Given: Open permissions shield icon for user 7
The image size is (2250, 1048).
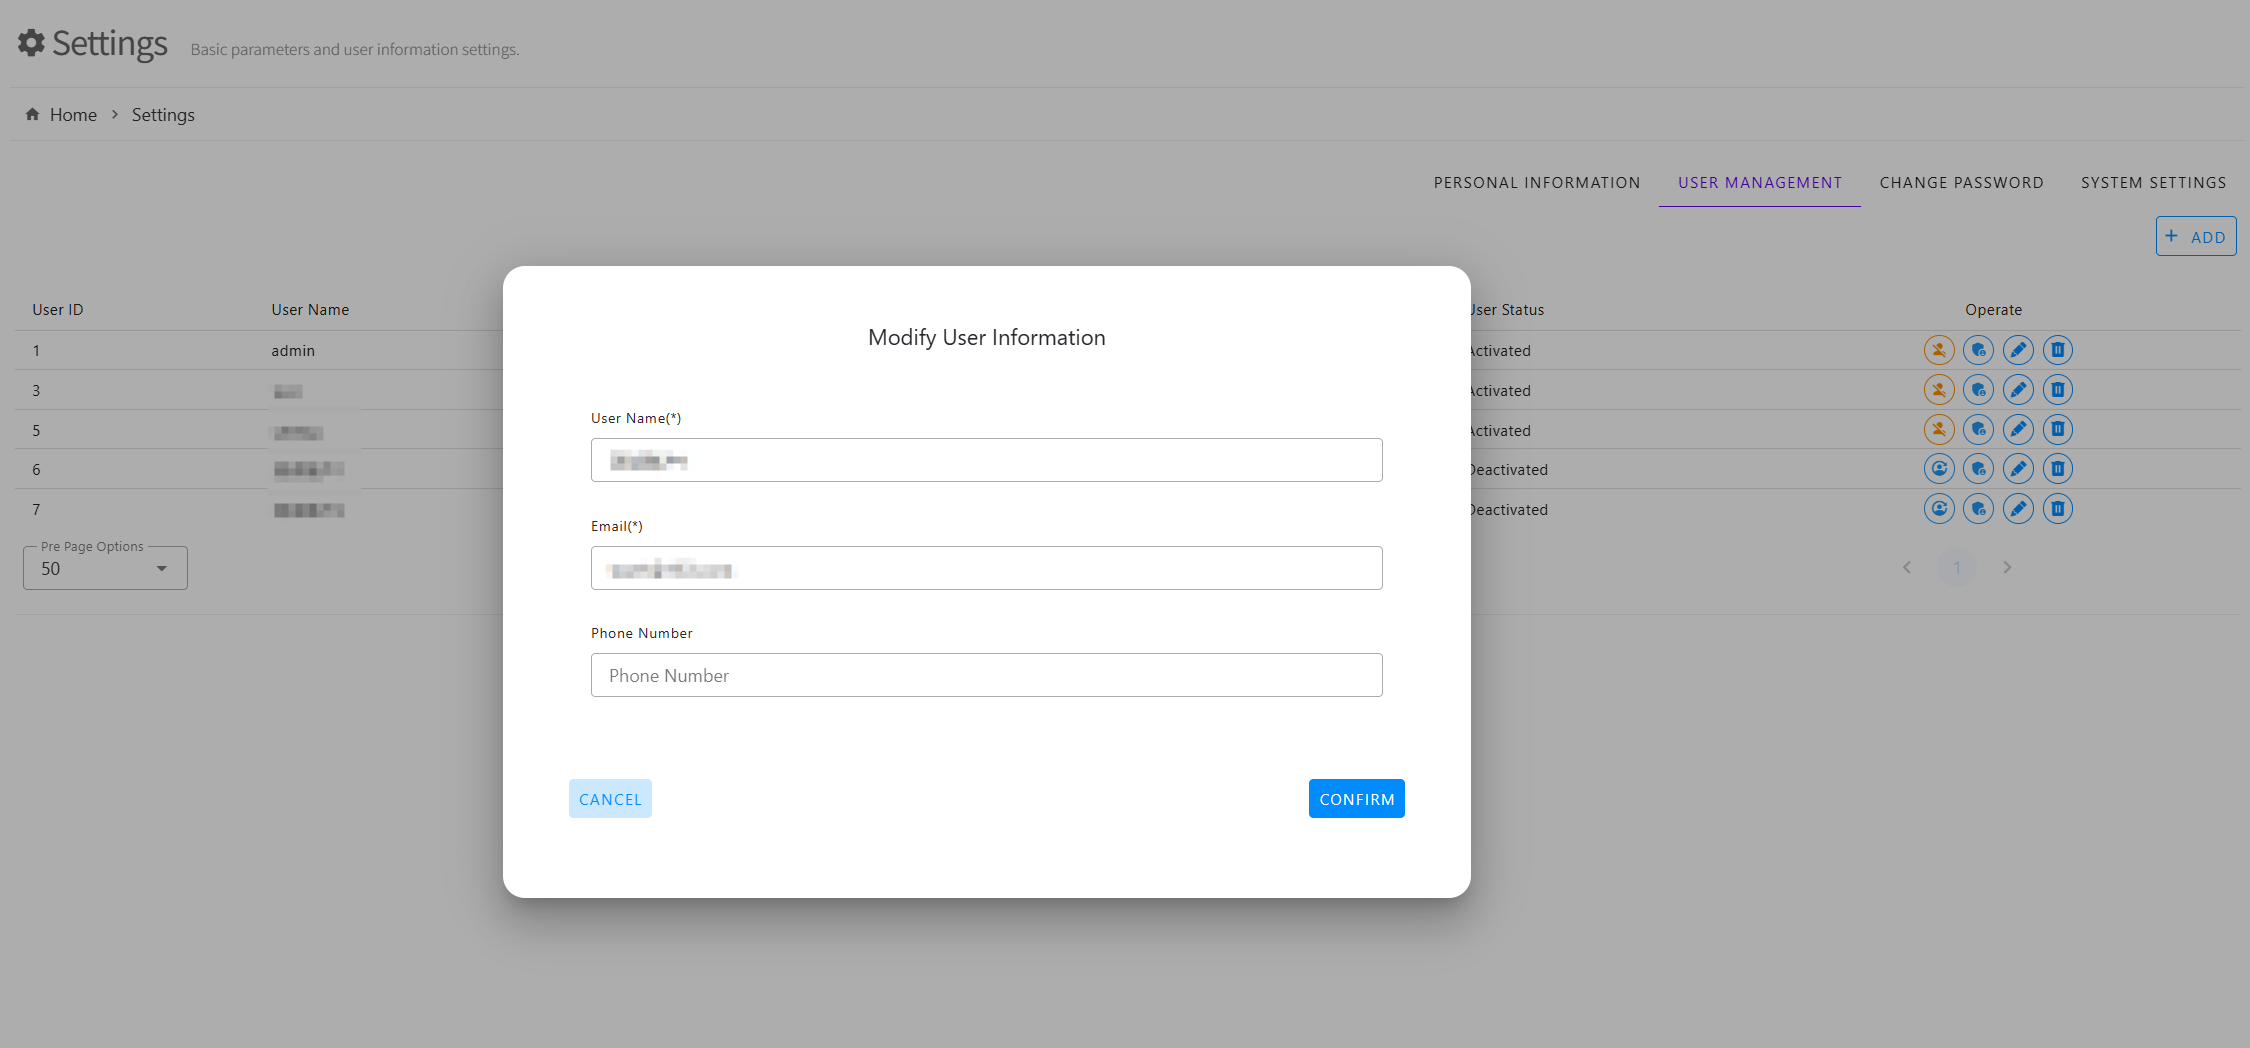Looking at the screenshot, I should coord(1978,509).
